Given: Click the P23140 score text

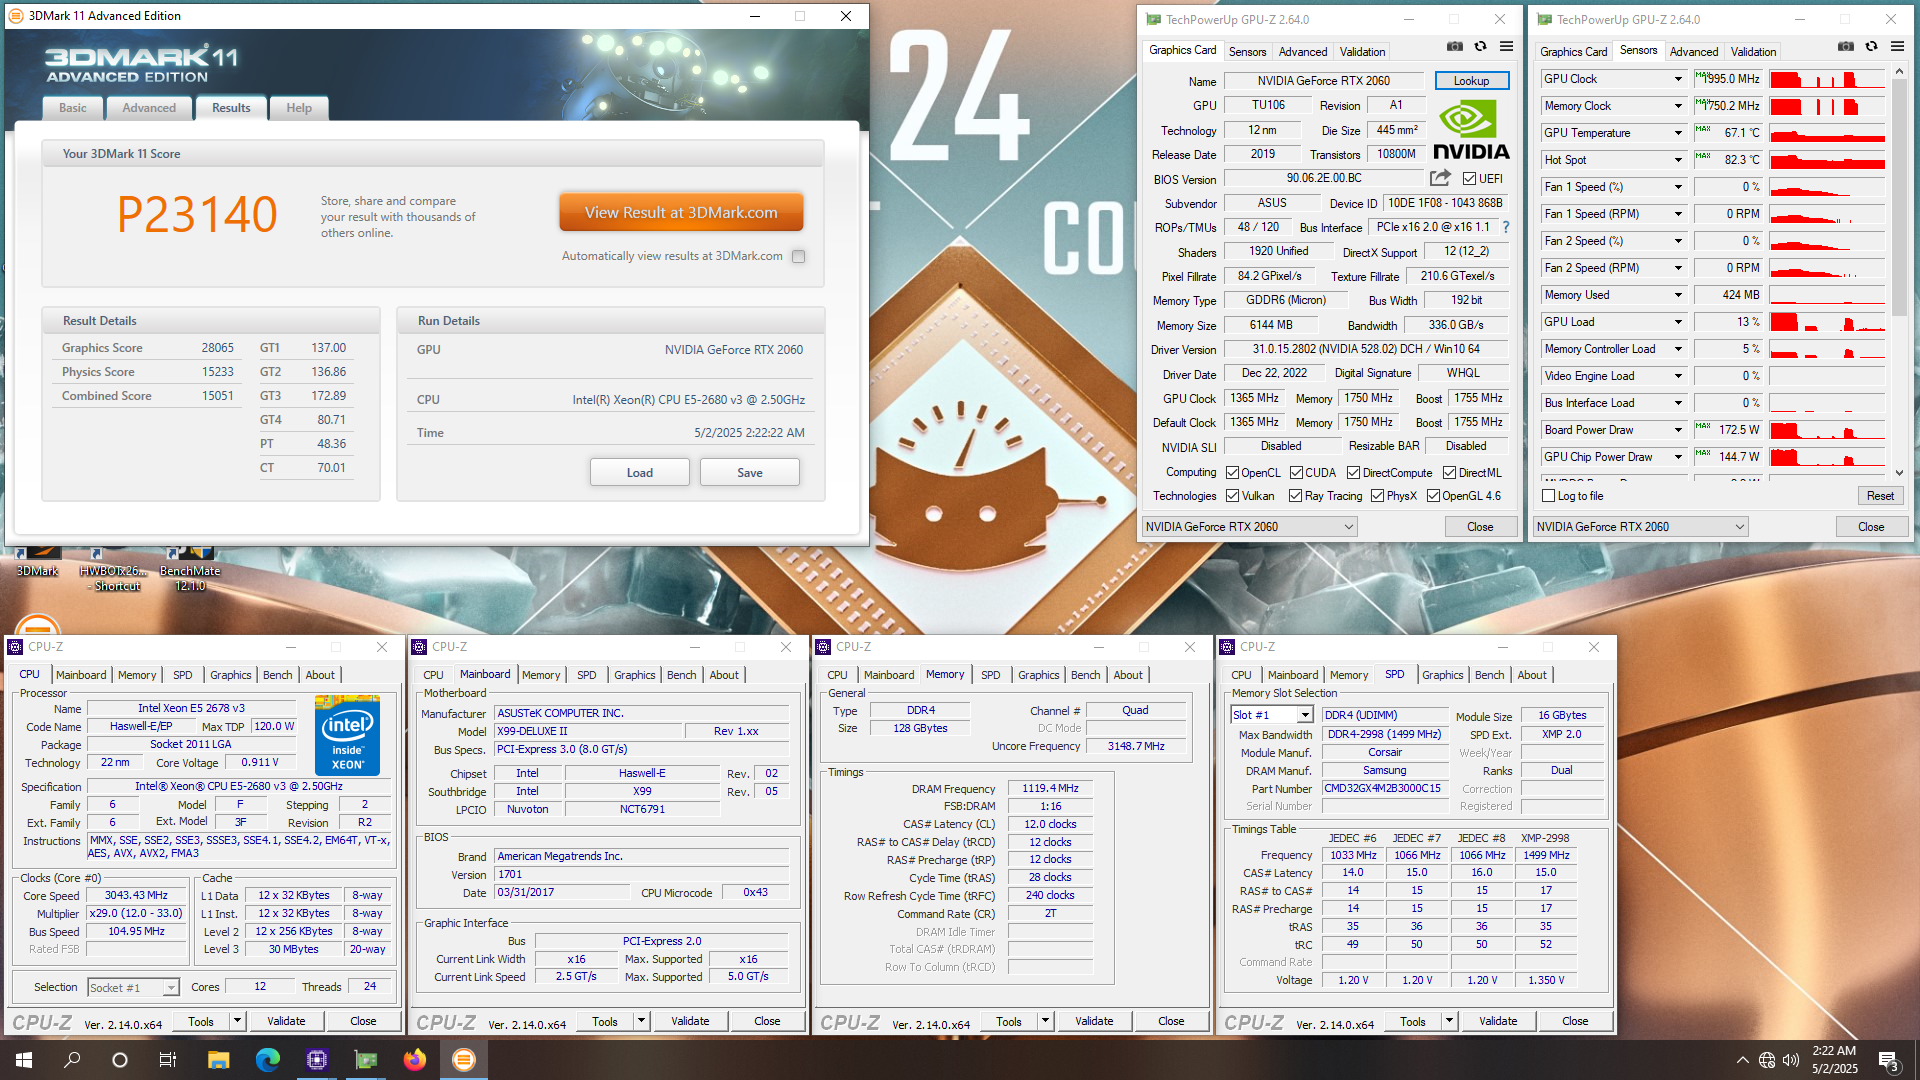Looking at the screenshot, I should coord(197,215).
